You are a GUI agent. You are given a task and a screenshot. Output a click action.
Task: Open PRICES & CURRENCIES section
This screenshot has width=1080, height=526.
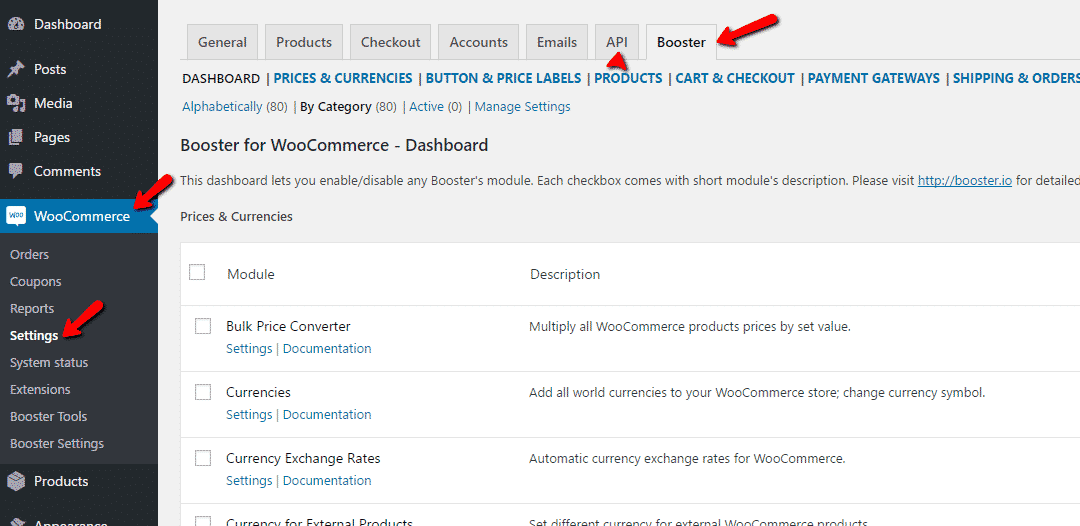(x=343, y=78)
